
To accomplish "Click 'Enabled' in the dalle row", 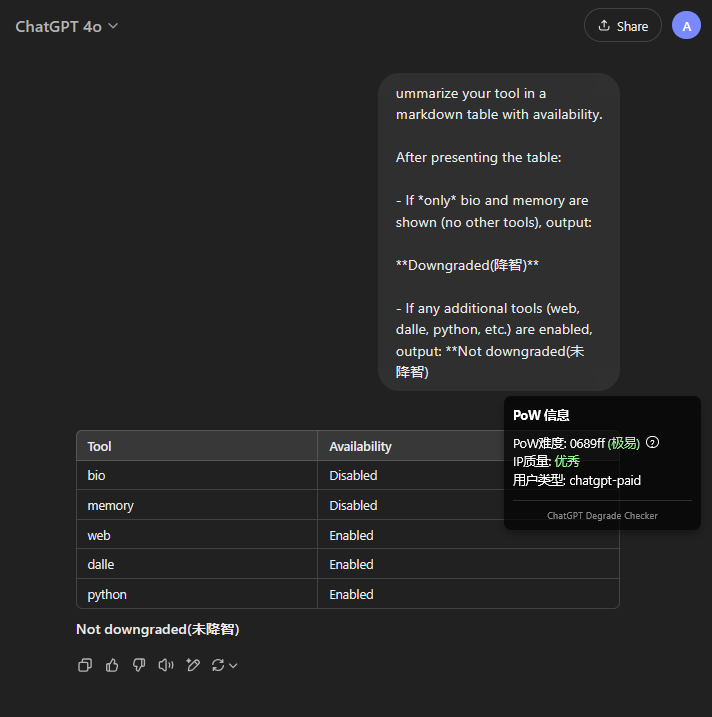I will (351, 564).
